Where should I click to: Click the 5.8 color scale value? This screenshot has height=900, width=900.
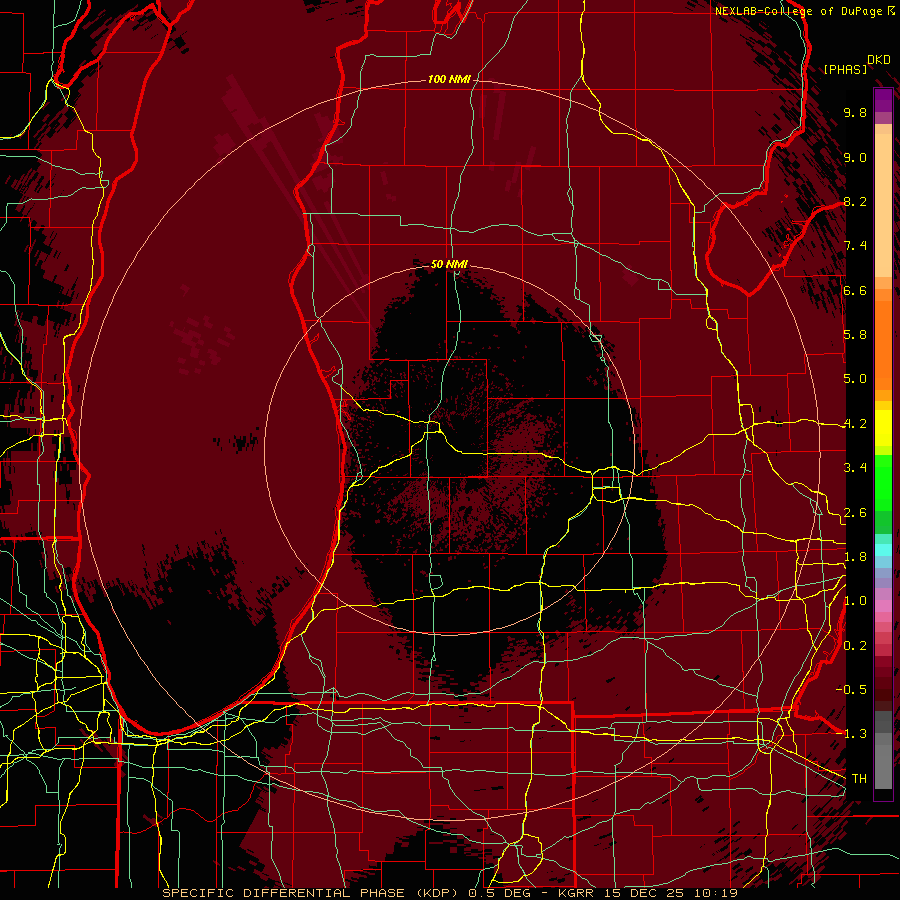[855, 335]
